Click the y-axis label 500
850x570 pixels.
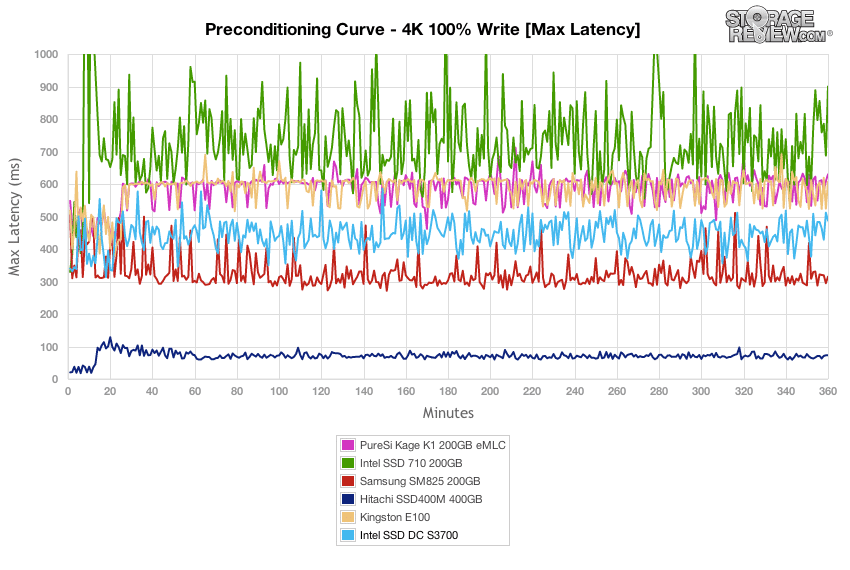coord(49,217)
